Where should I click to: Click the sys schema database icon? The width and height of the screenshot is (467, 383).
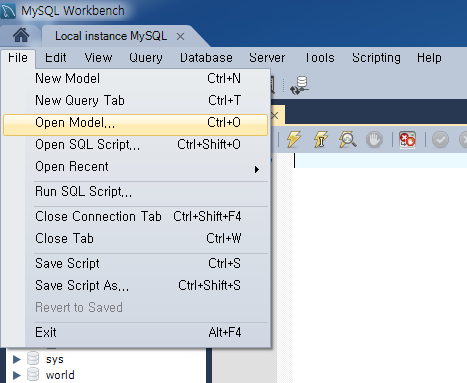pyautogui.click(x=33, y=358)
